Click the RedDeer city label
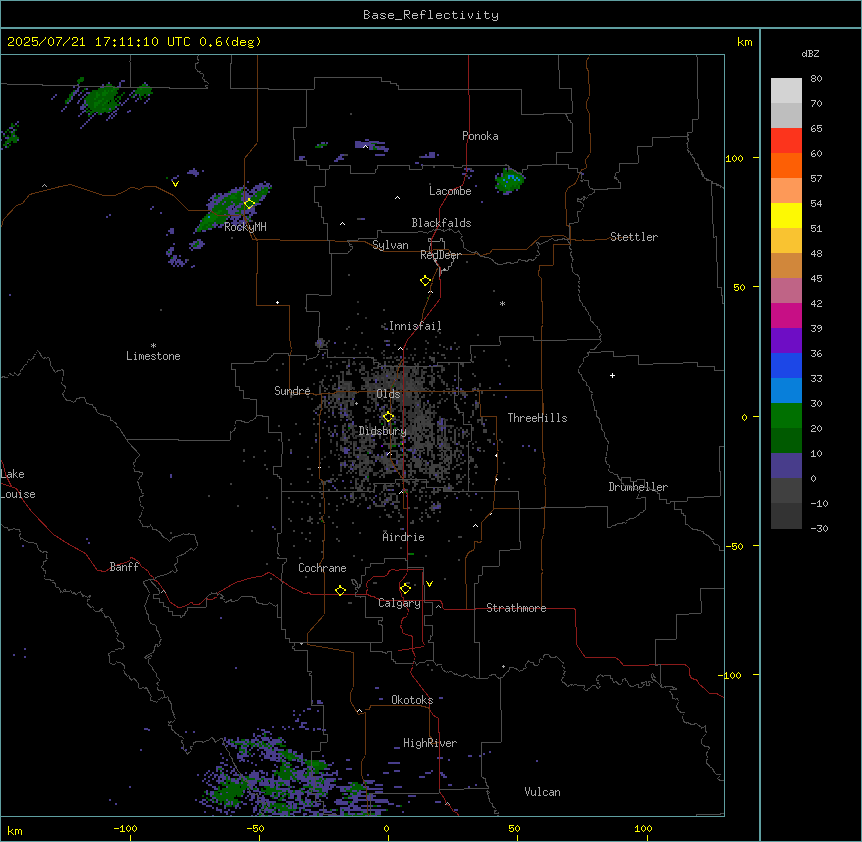This screenshot has width=862, height=842. [x=440, y=255]
